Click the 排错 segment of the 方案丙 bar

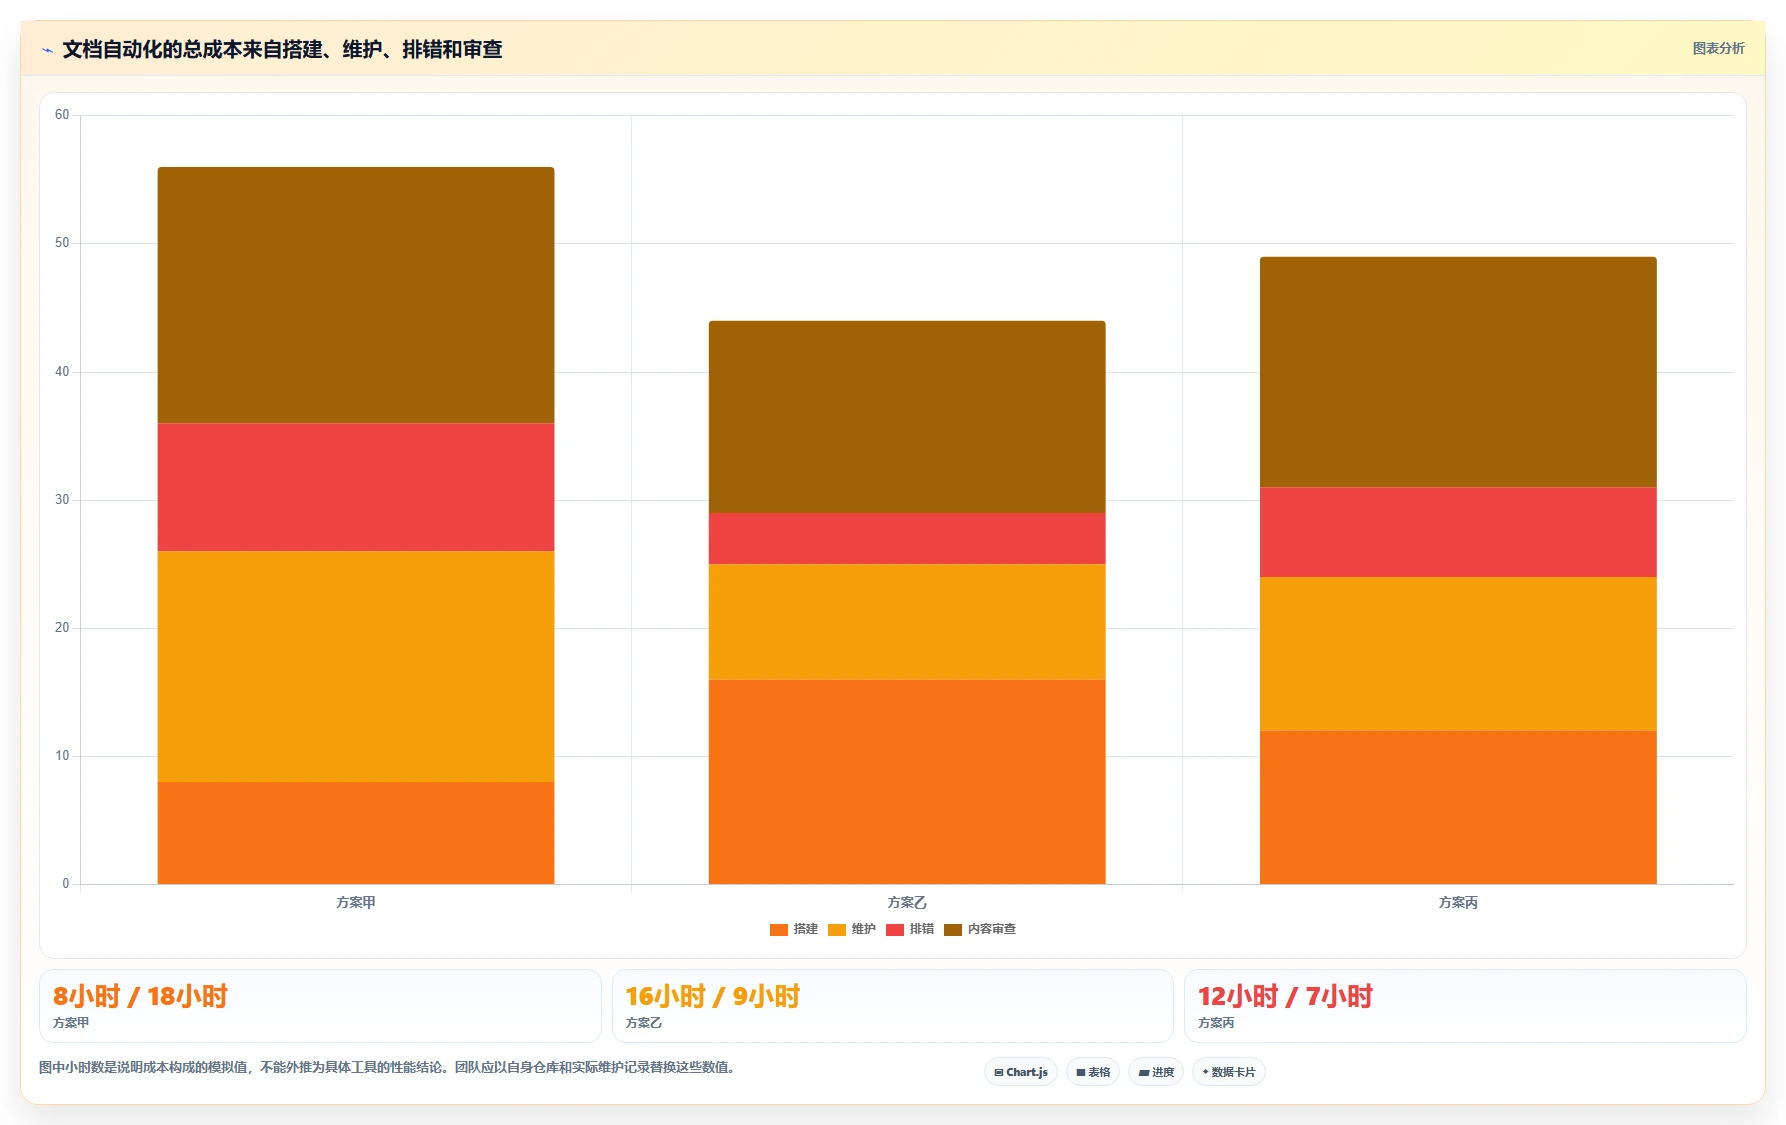(x=1458, y=532)
